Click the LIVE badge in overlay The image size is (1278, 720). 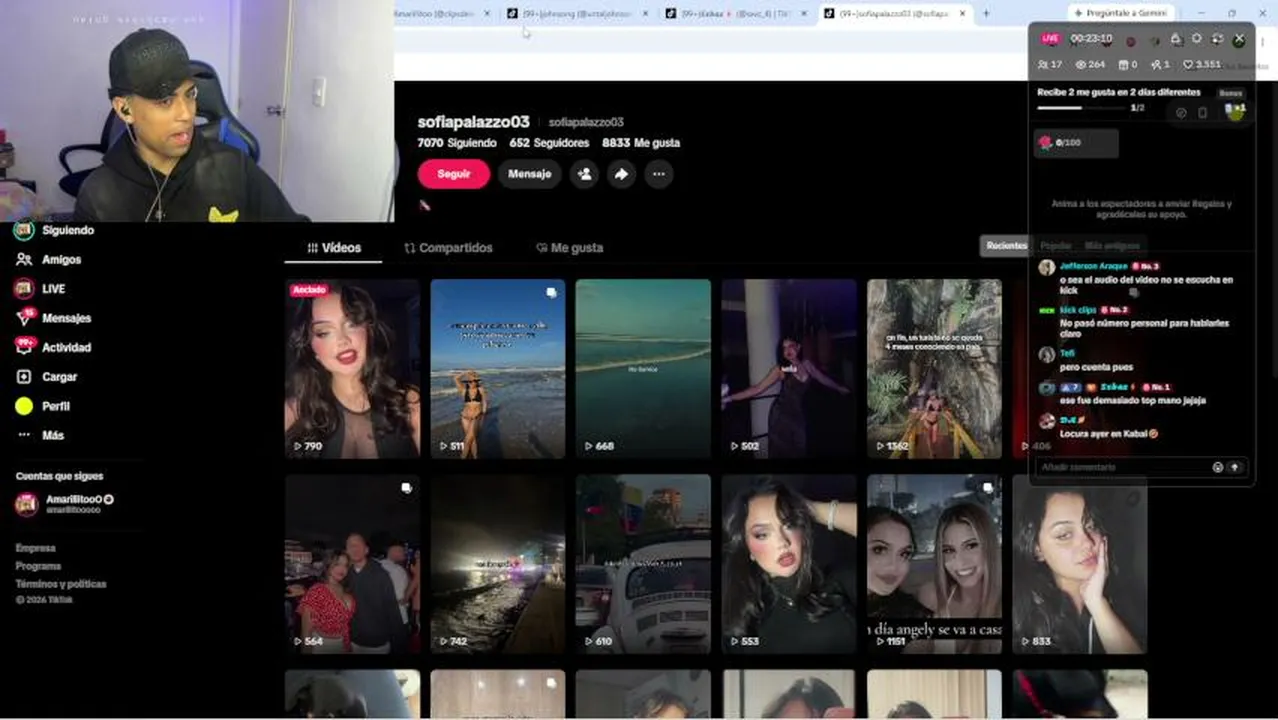1050,38
